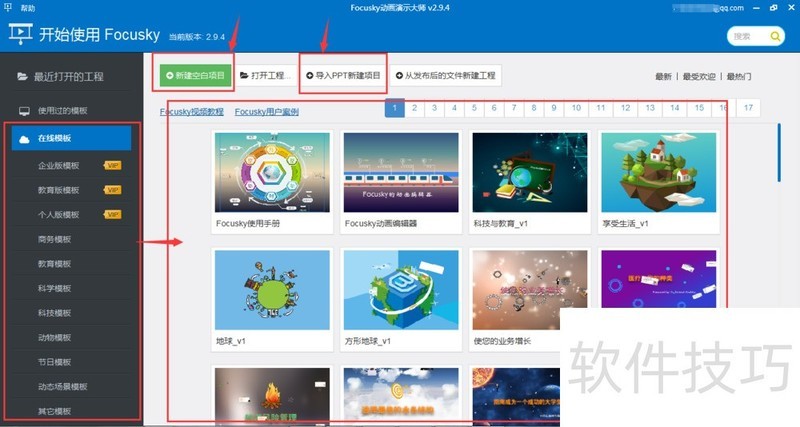The height and width of the screenshot is (427, 800).
Task: Open the 地球_v1 template thumbnail
Action: 272,290
